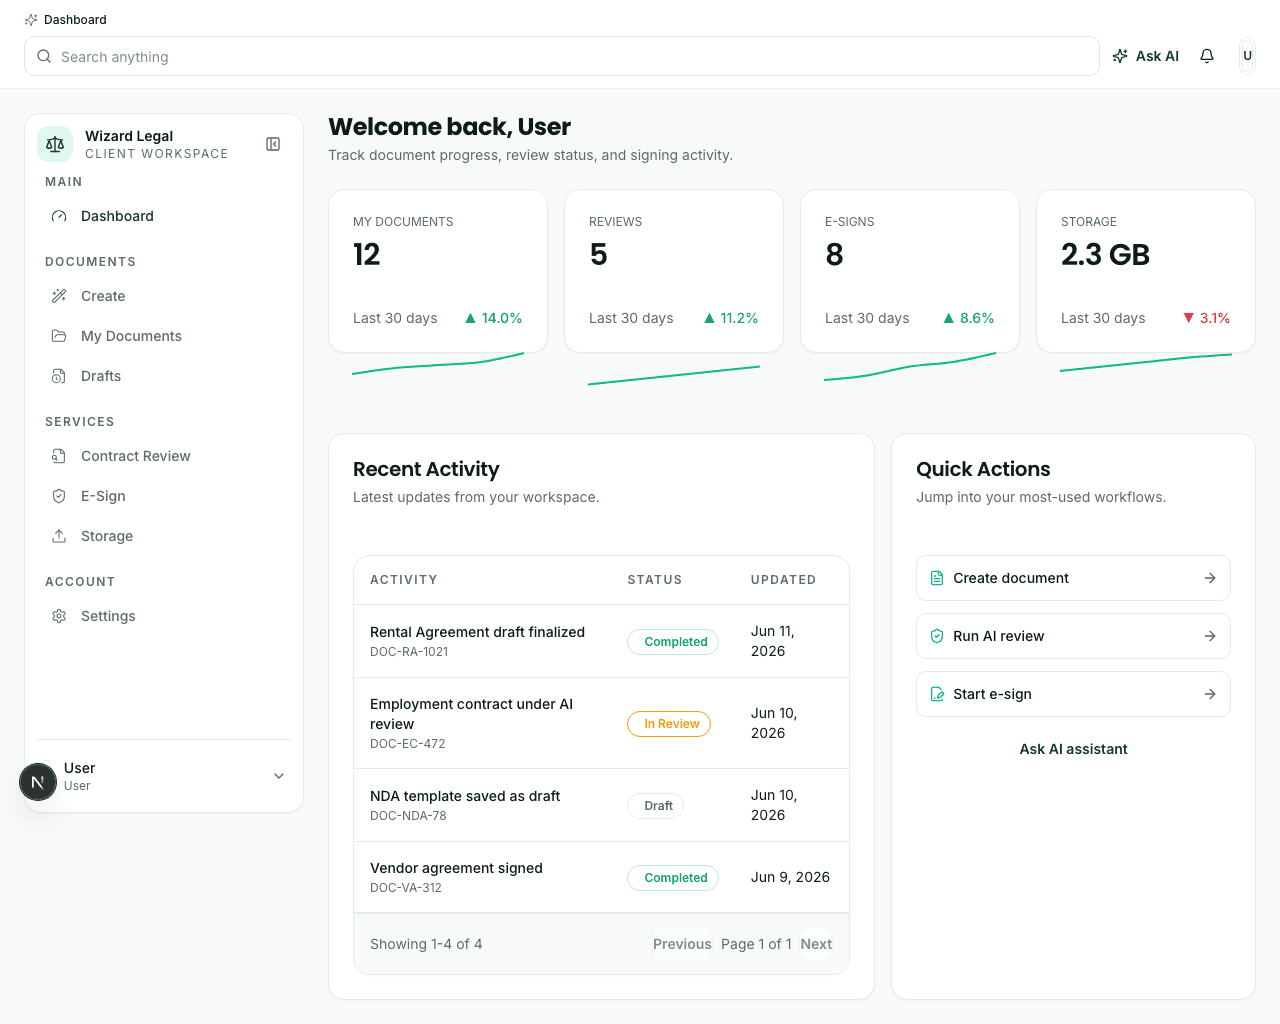This screenshot has height=1024, width=1280.
Task: Click the Create document label
Action: pos(1011,578)
